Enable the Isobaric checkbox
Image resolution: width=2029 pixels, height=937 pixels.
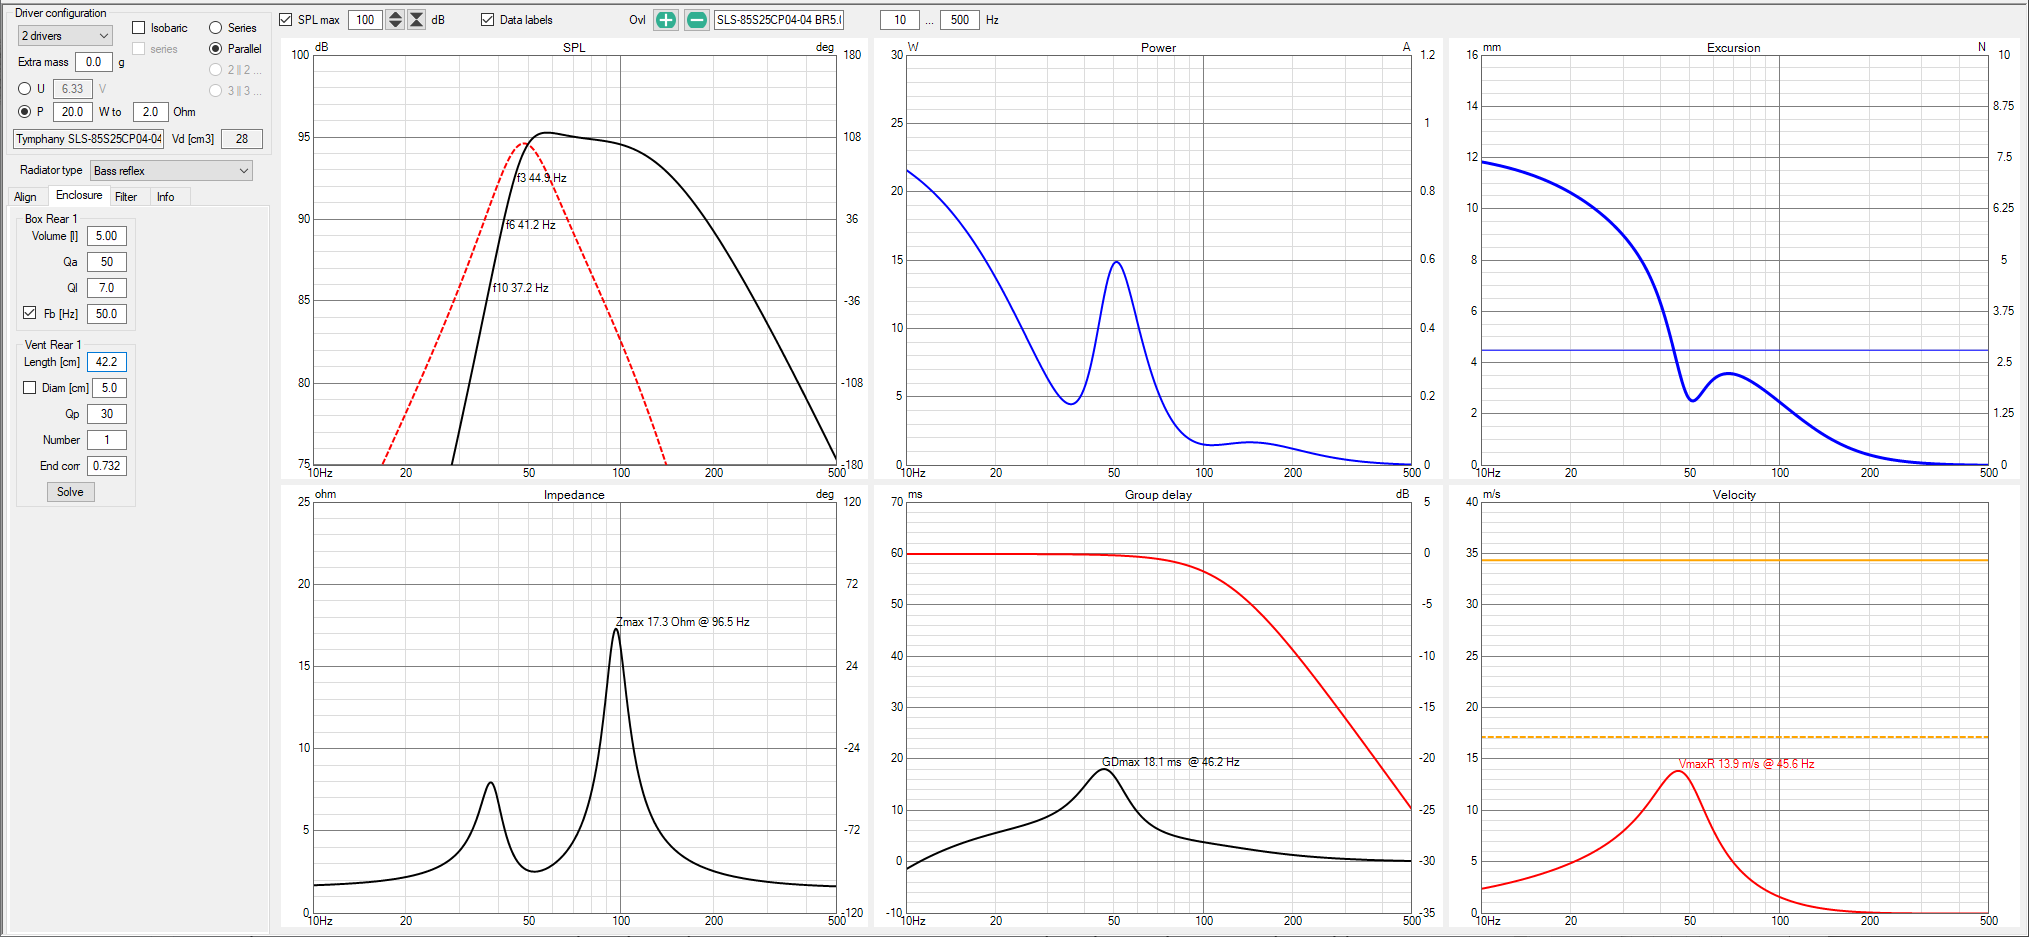139,28
